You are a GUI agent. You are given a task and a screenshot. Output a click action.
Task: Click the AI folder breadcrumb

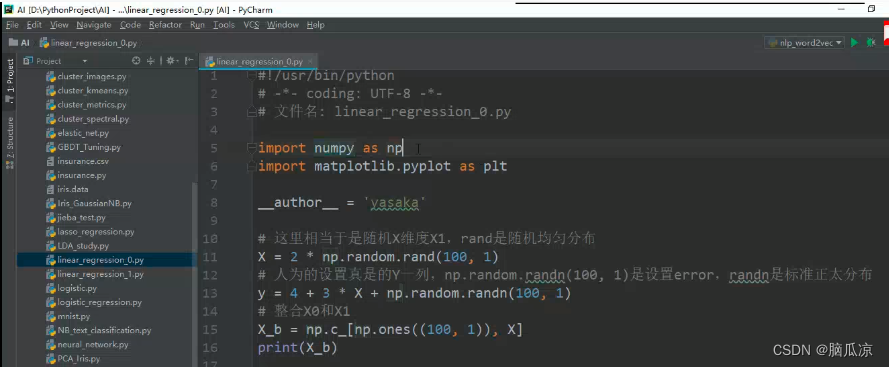click(19, 43)
